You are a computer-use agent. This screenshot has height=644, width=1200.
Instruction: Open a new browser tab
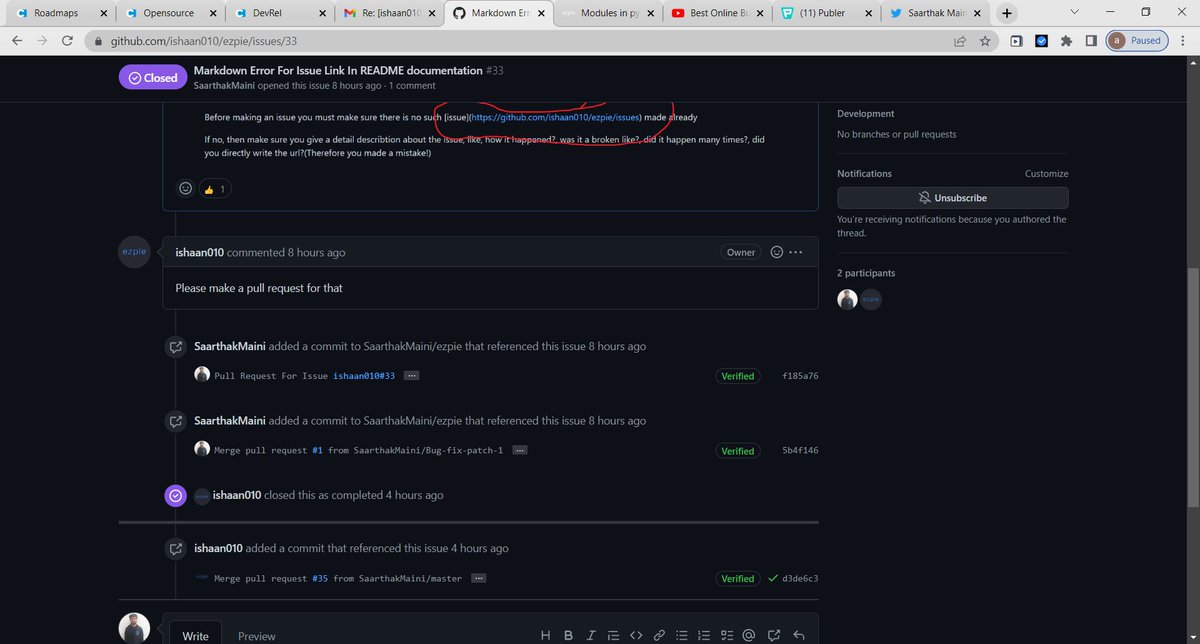click(x=1006, y=13)
